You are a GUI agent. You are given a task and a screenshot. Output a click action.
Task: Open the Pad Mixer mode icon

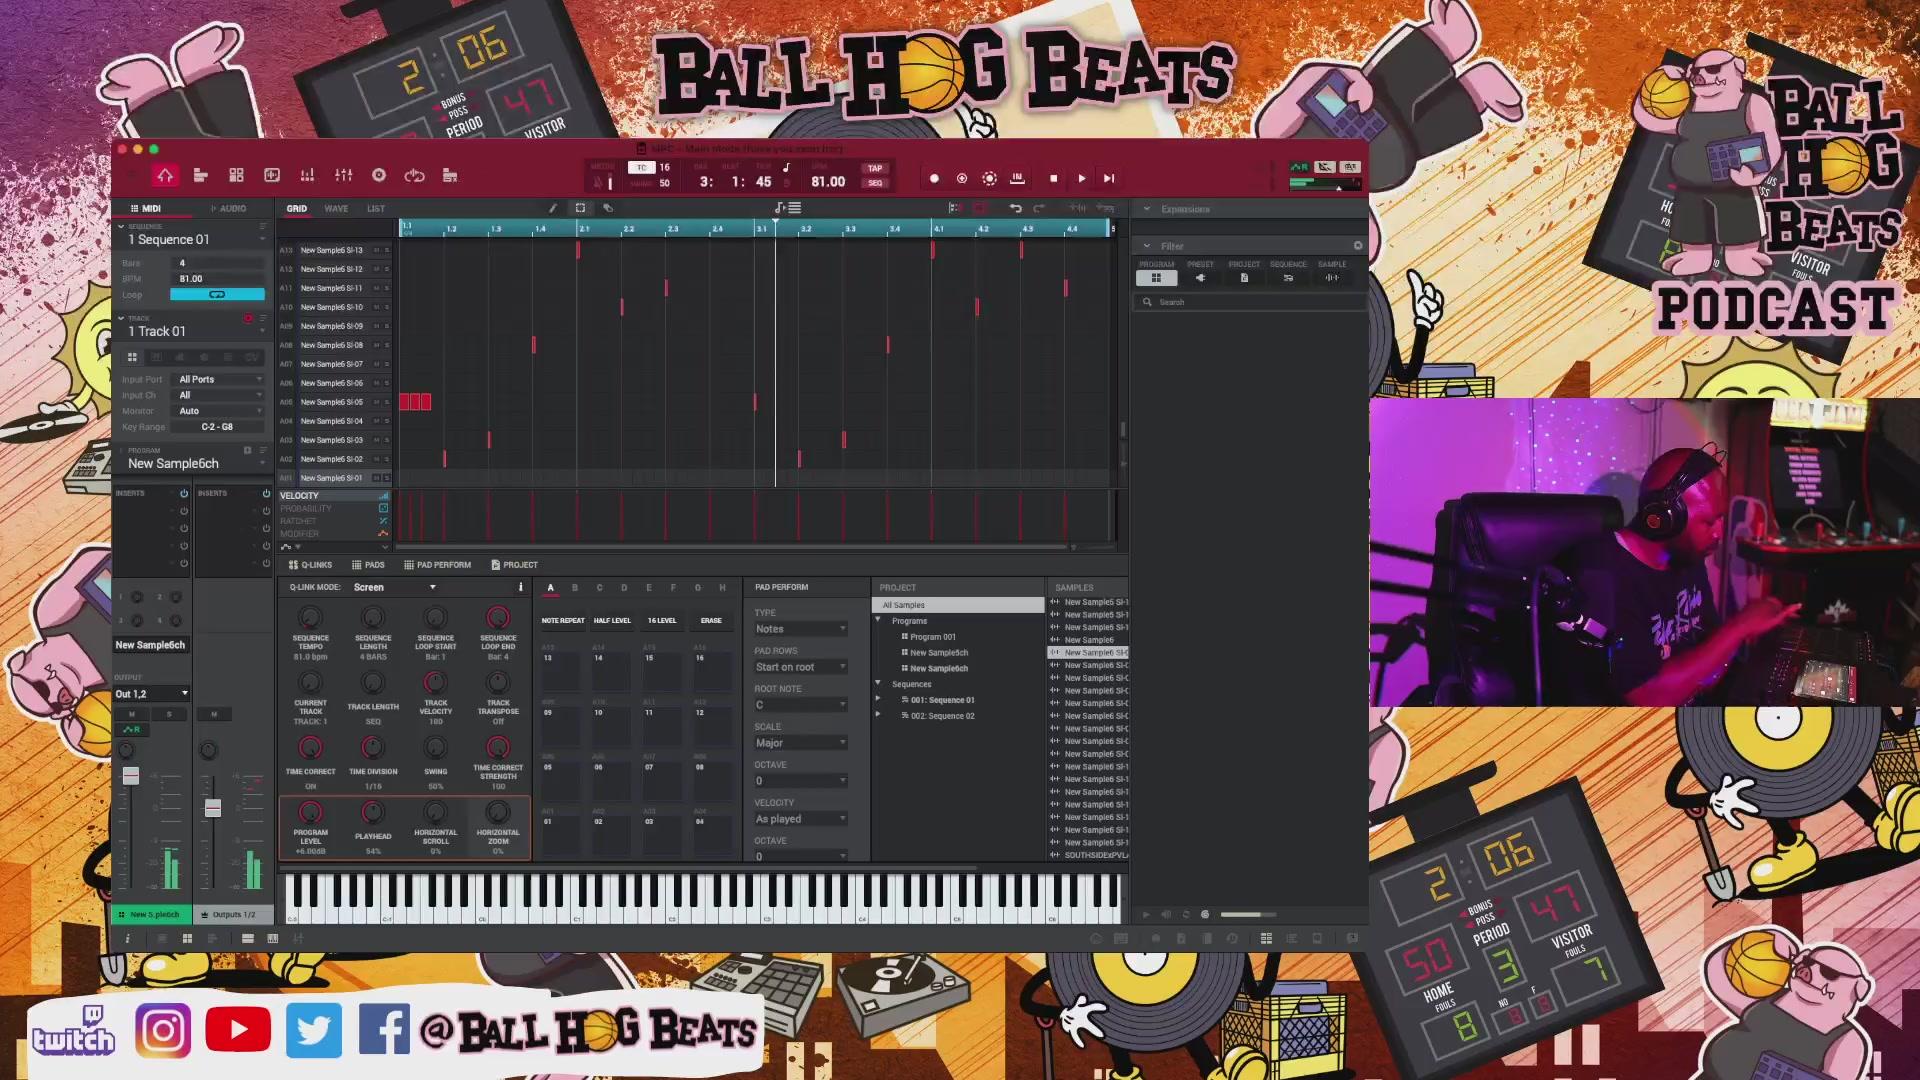307,176
